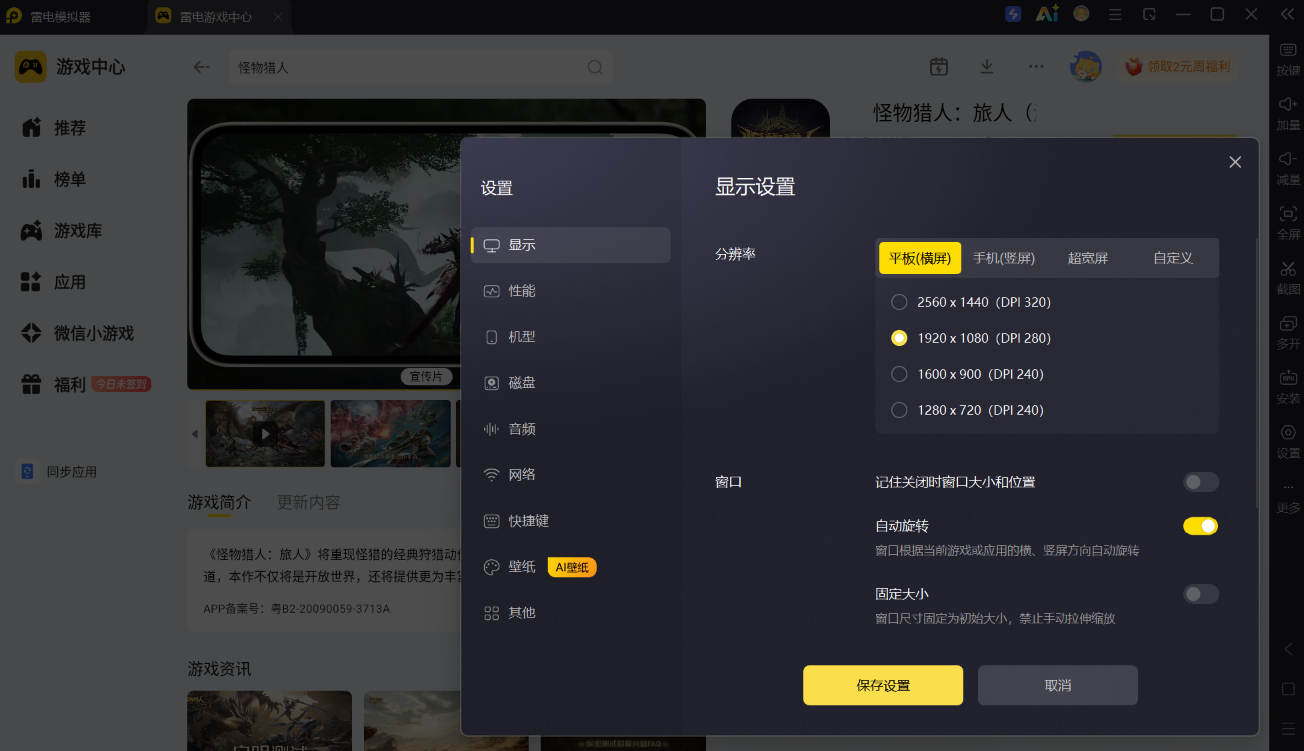This screenshot has height=751, width=1304.
Task: Go to 推荐 in the left sidebar
Action: pos(55,128)
